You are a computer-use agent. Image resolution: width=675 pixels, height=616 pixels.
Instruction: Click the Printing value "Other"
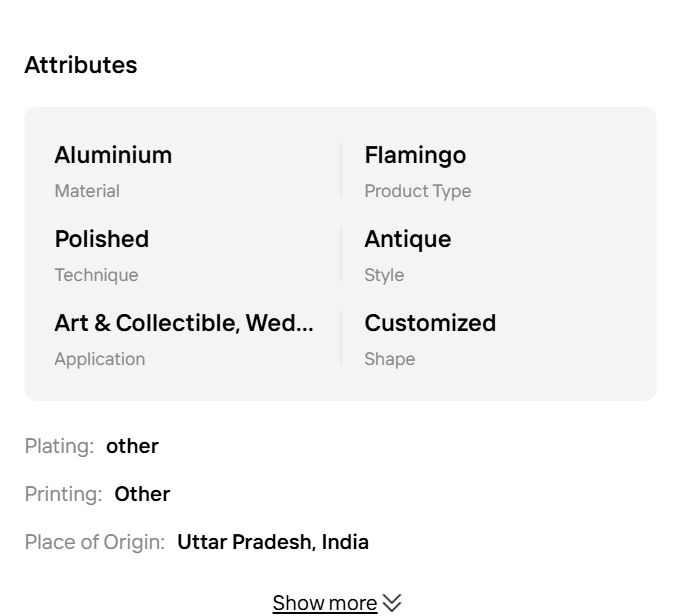pyautogui.click(x=142, y=494)
